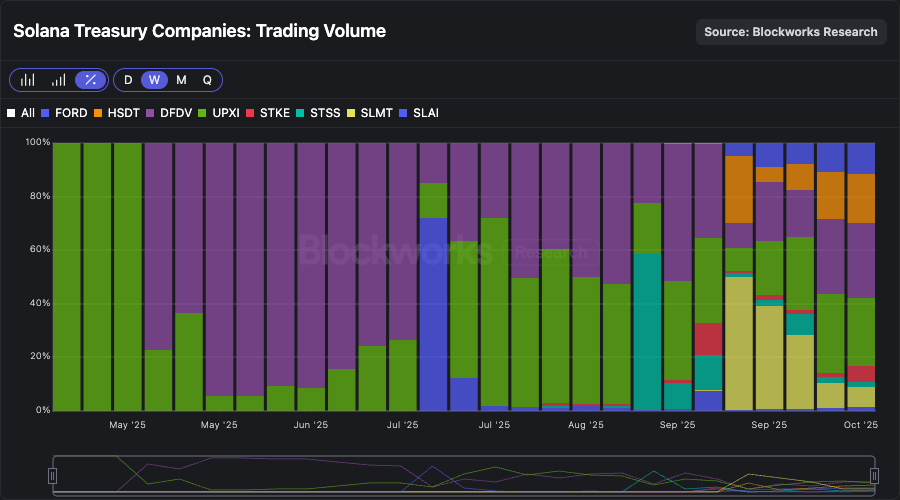Select the cumulative chart view icon

click(x=59, y=80)
